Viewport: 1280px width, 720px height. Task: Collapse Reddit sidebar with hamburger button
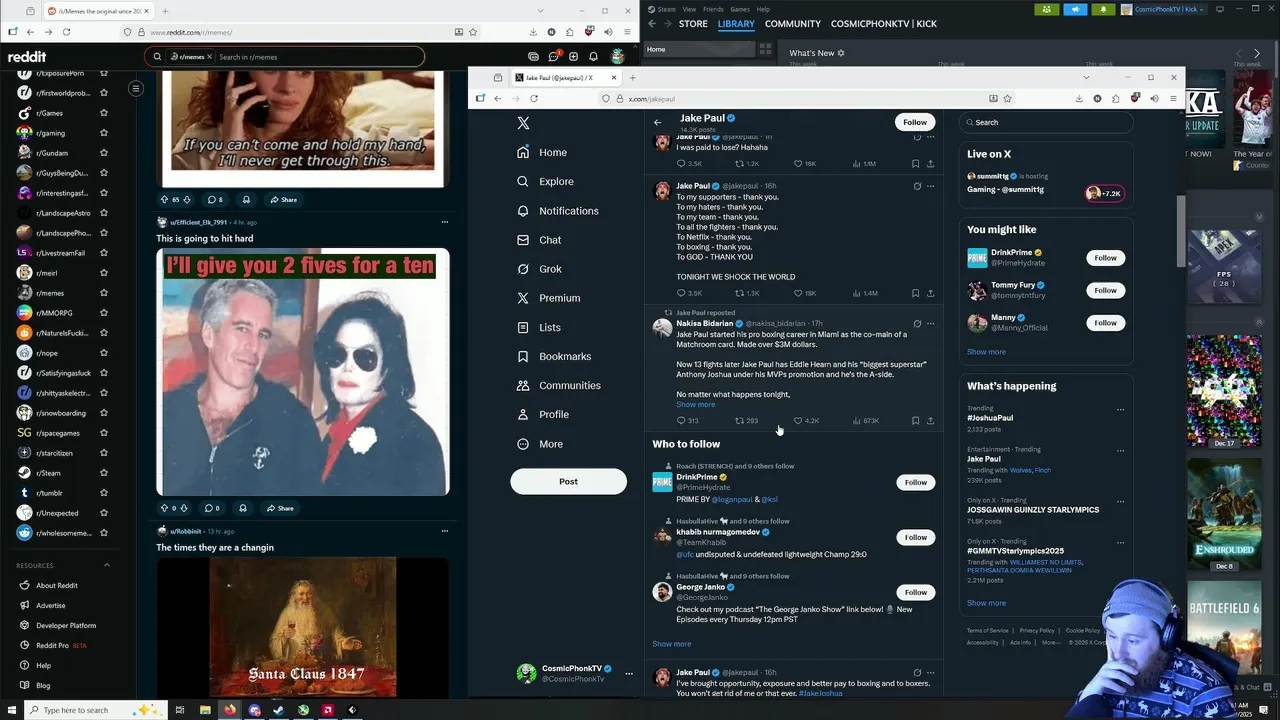(x=136, y=89)
